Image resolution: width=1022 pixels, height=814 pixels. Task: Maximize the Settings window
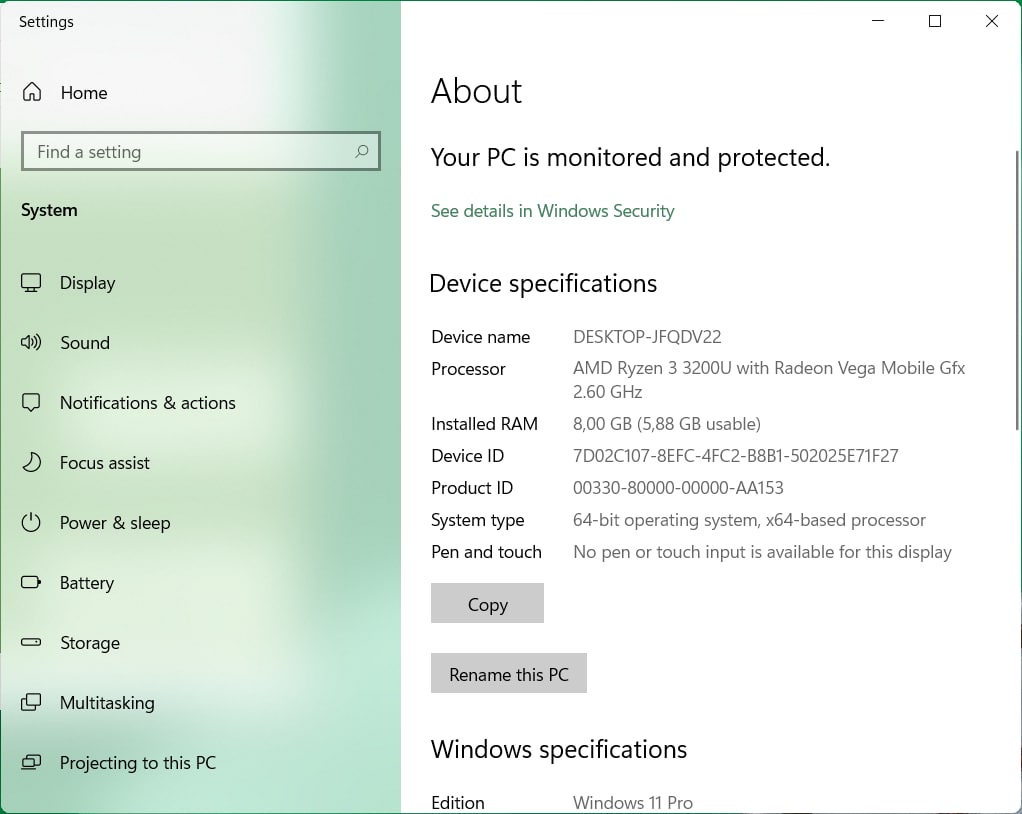935,21
